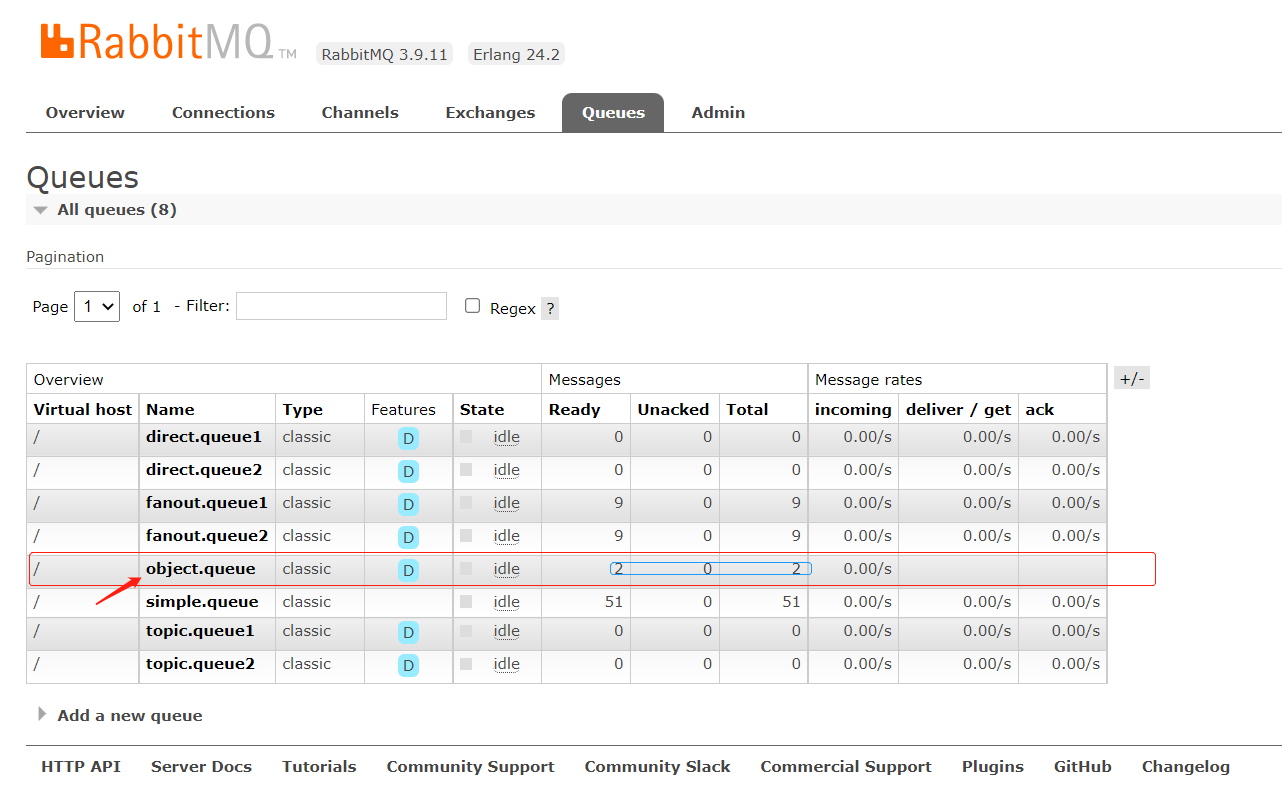
Task: Click the D feature badge for direct.queue2
Action: point(408,472)
